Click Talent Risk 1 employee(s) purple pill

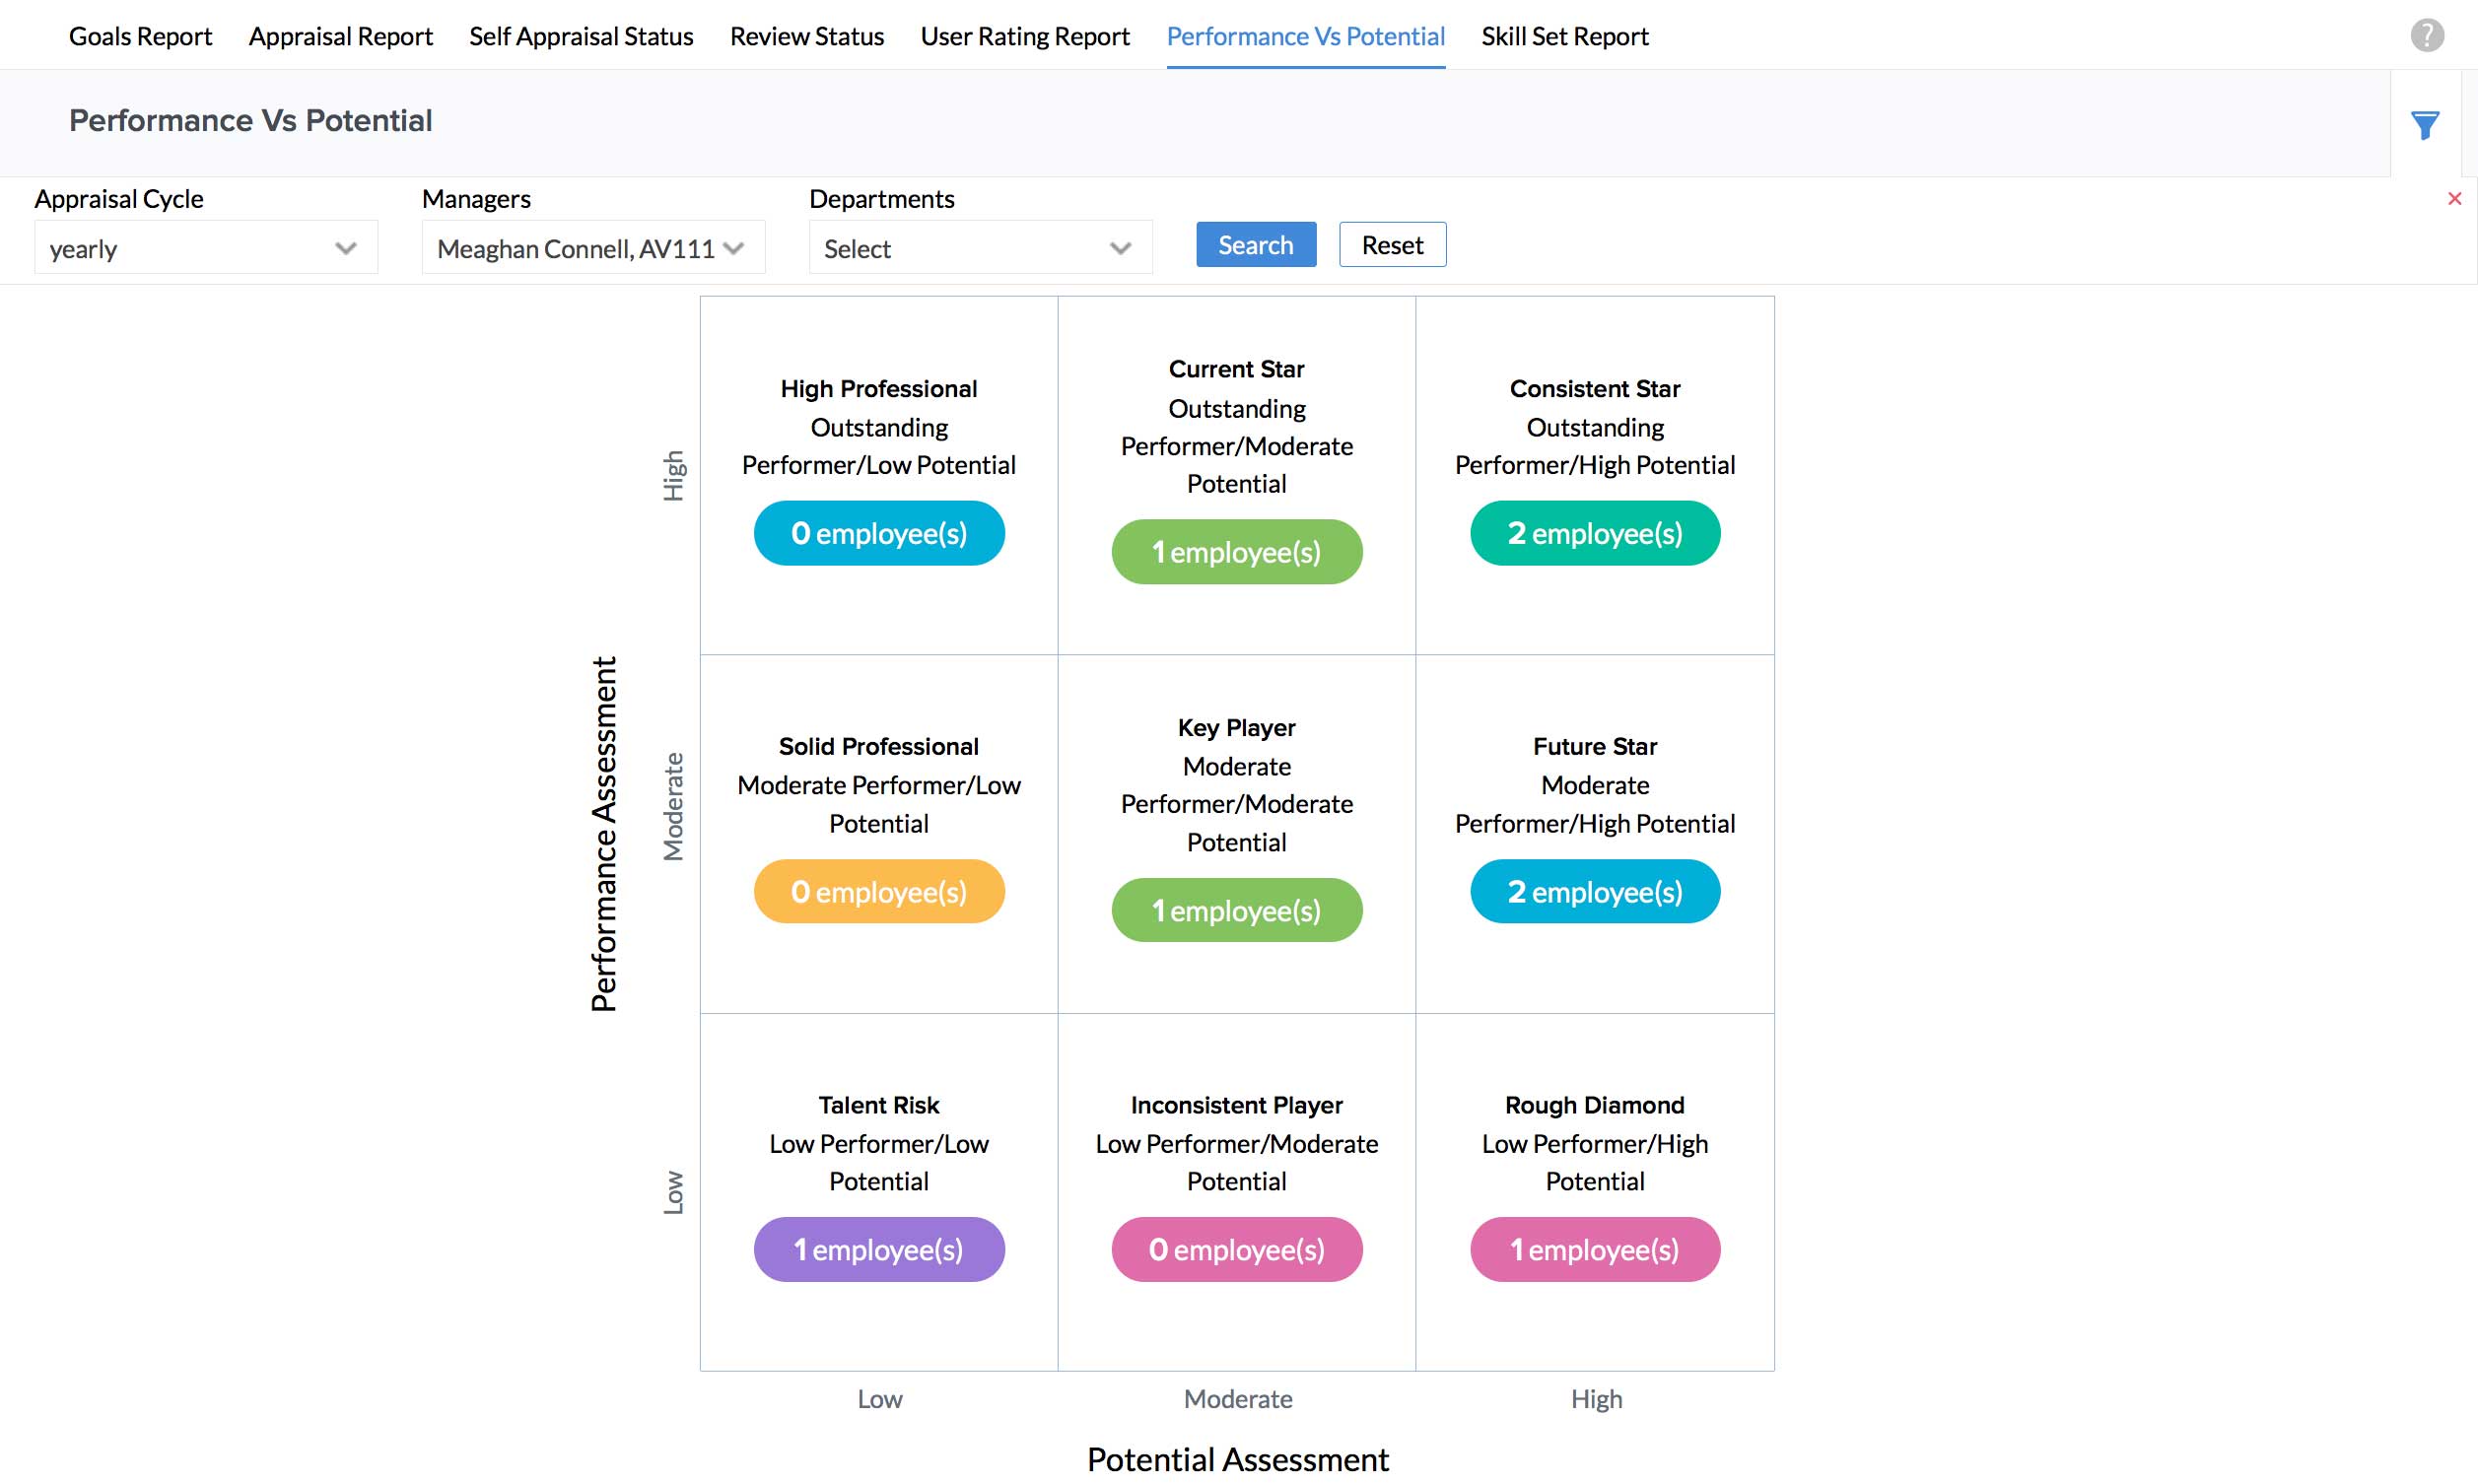[x=878, y=1249]
